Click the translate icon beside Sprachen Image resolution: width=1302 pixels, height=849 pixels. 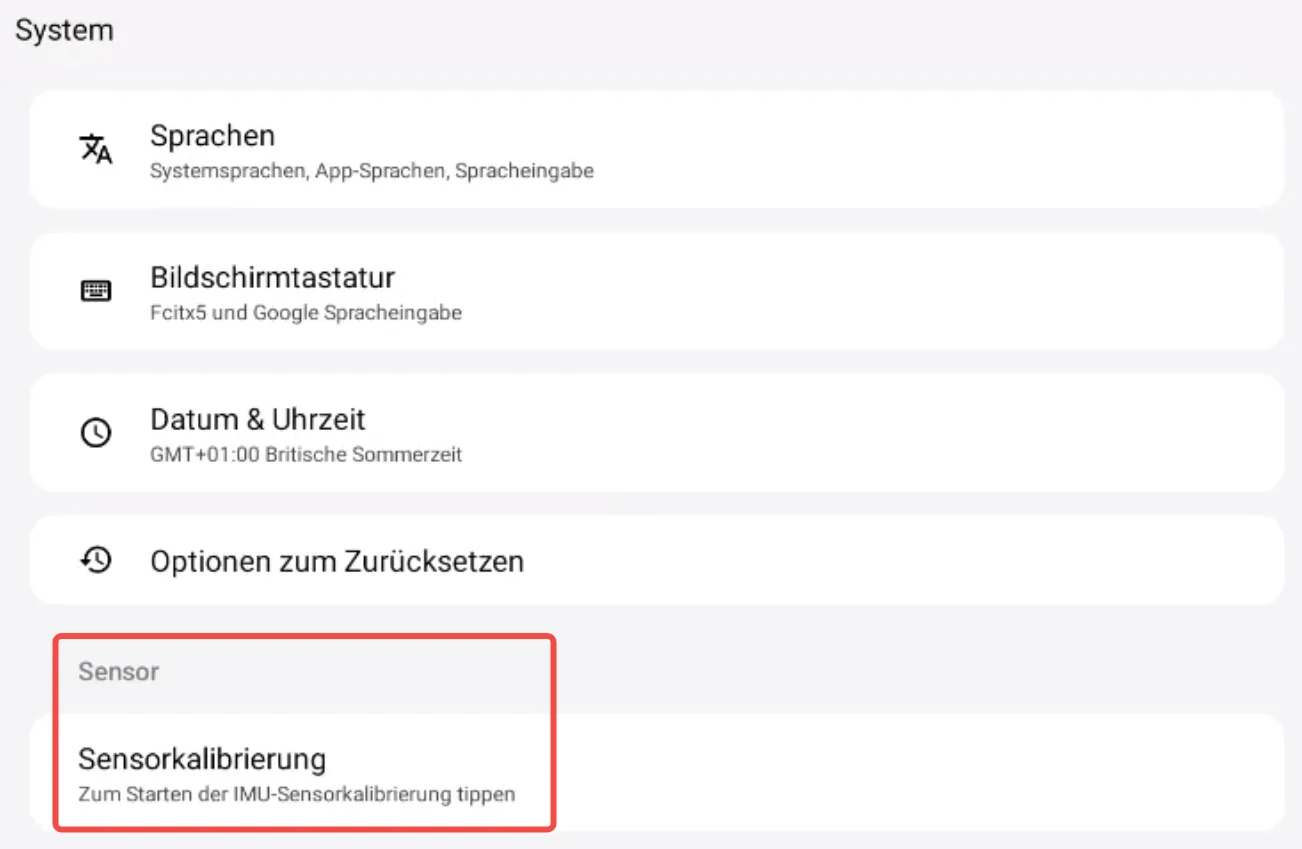[96, 149]
